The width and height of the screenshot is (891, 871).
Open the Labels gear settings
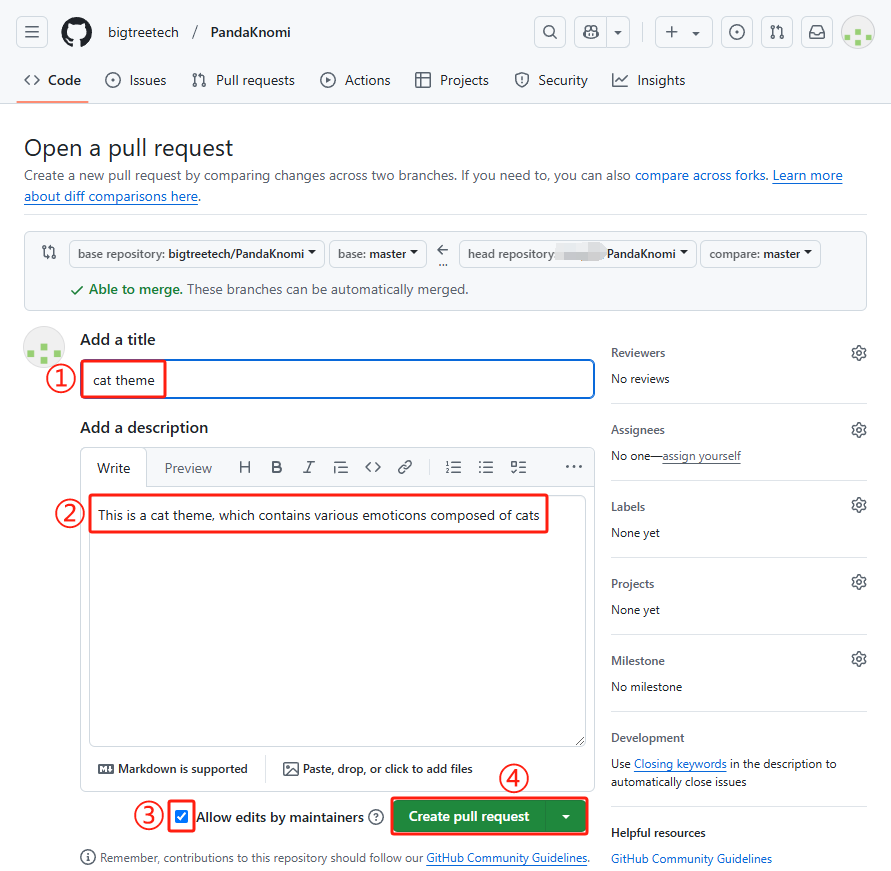[858, 507]
